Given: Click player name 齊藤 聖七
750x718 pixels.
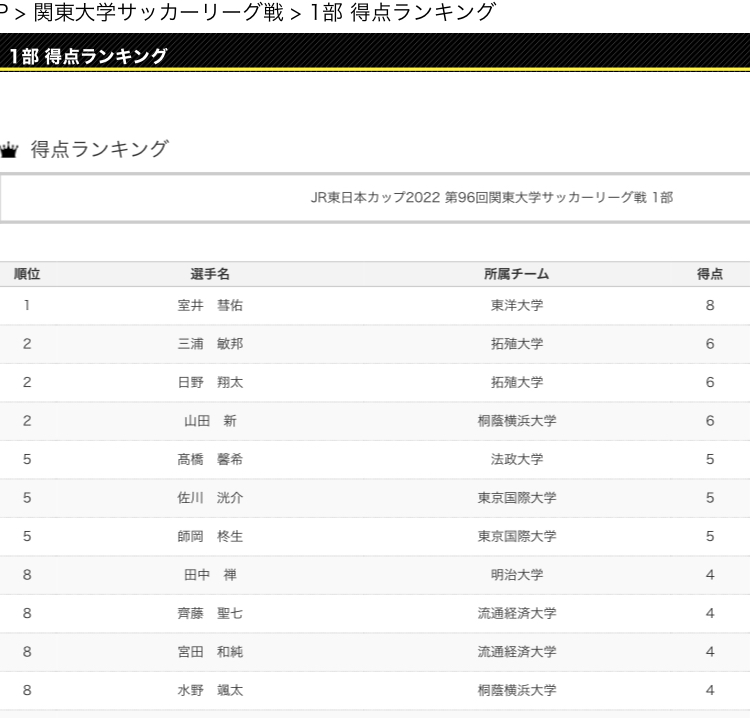Looking at the screenshot, I should pos(210,614).
